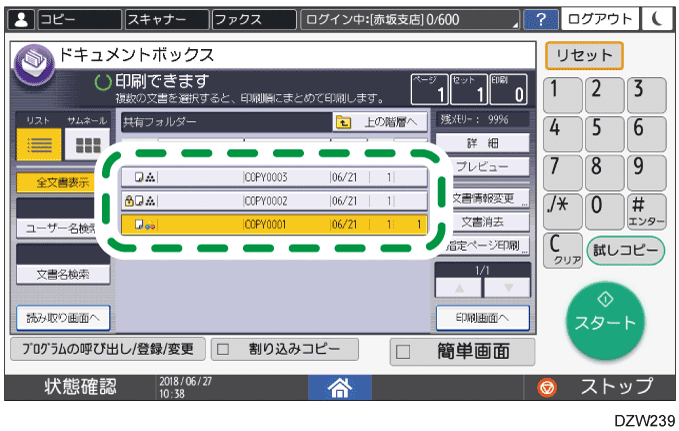Tap numeric key 6
Image resolution: width=679 pixels, height=431 pixels.
coord(647,134)
